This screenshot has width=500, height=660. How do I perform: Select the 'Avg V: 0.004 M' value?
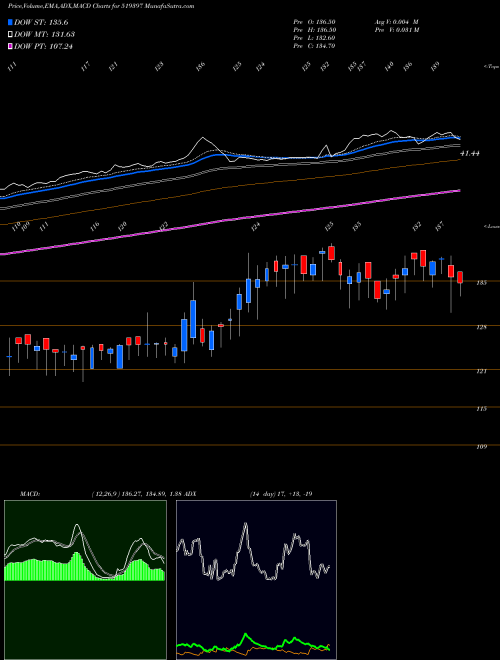point(396,22)
